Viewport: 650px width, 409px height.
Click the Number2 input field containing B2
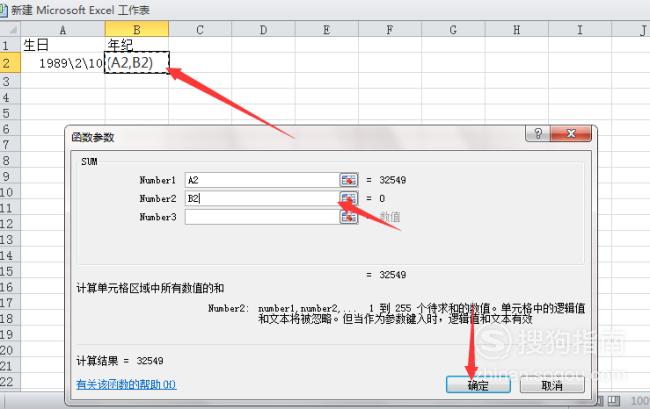(x=262, y=198)
